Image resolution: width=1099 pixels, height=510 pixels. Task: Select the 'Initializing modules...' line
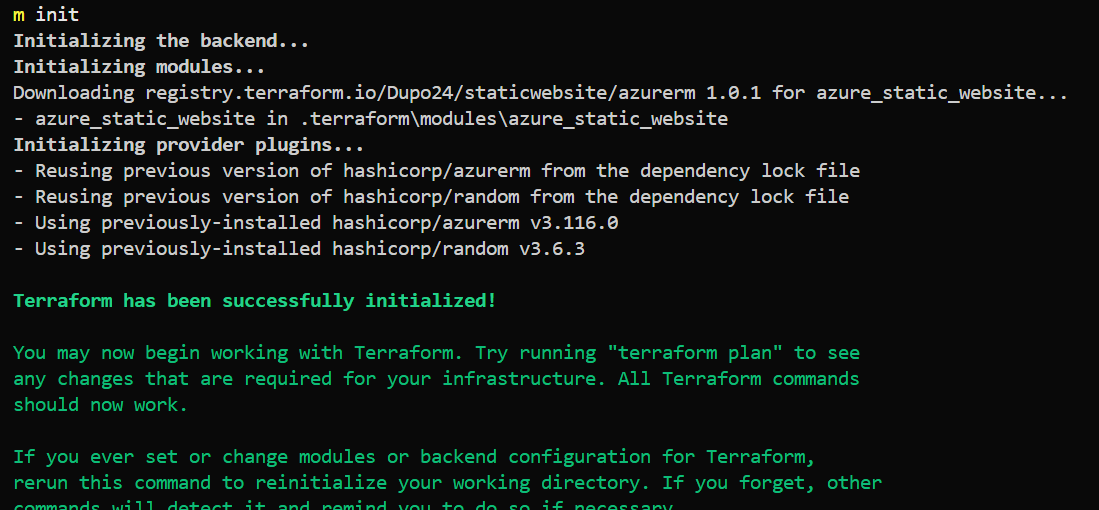point(139,67)
